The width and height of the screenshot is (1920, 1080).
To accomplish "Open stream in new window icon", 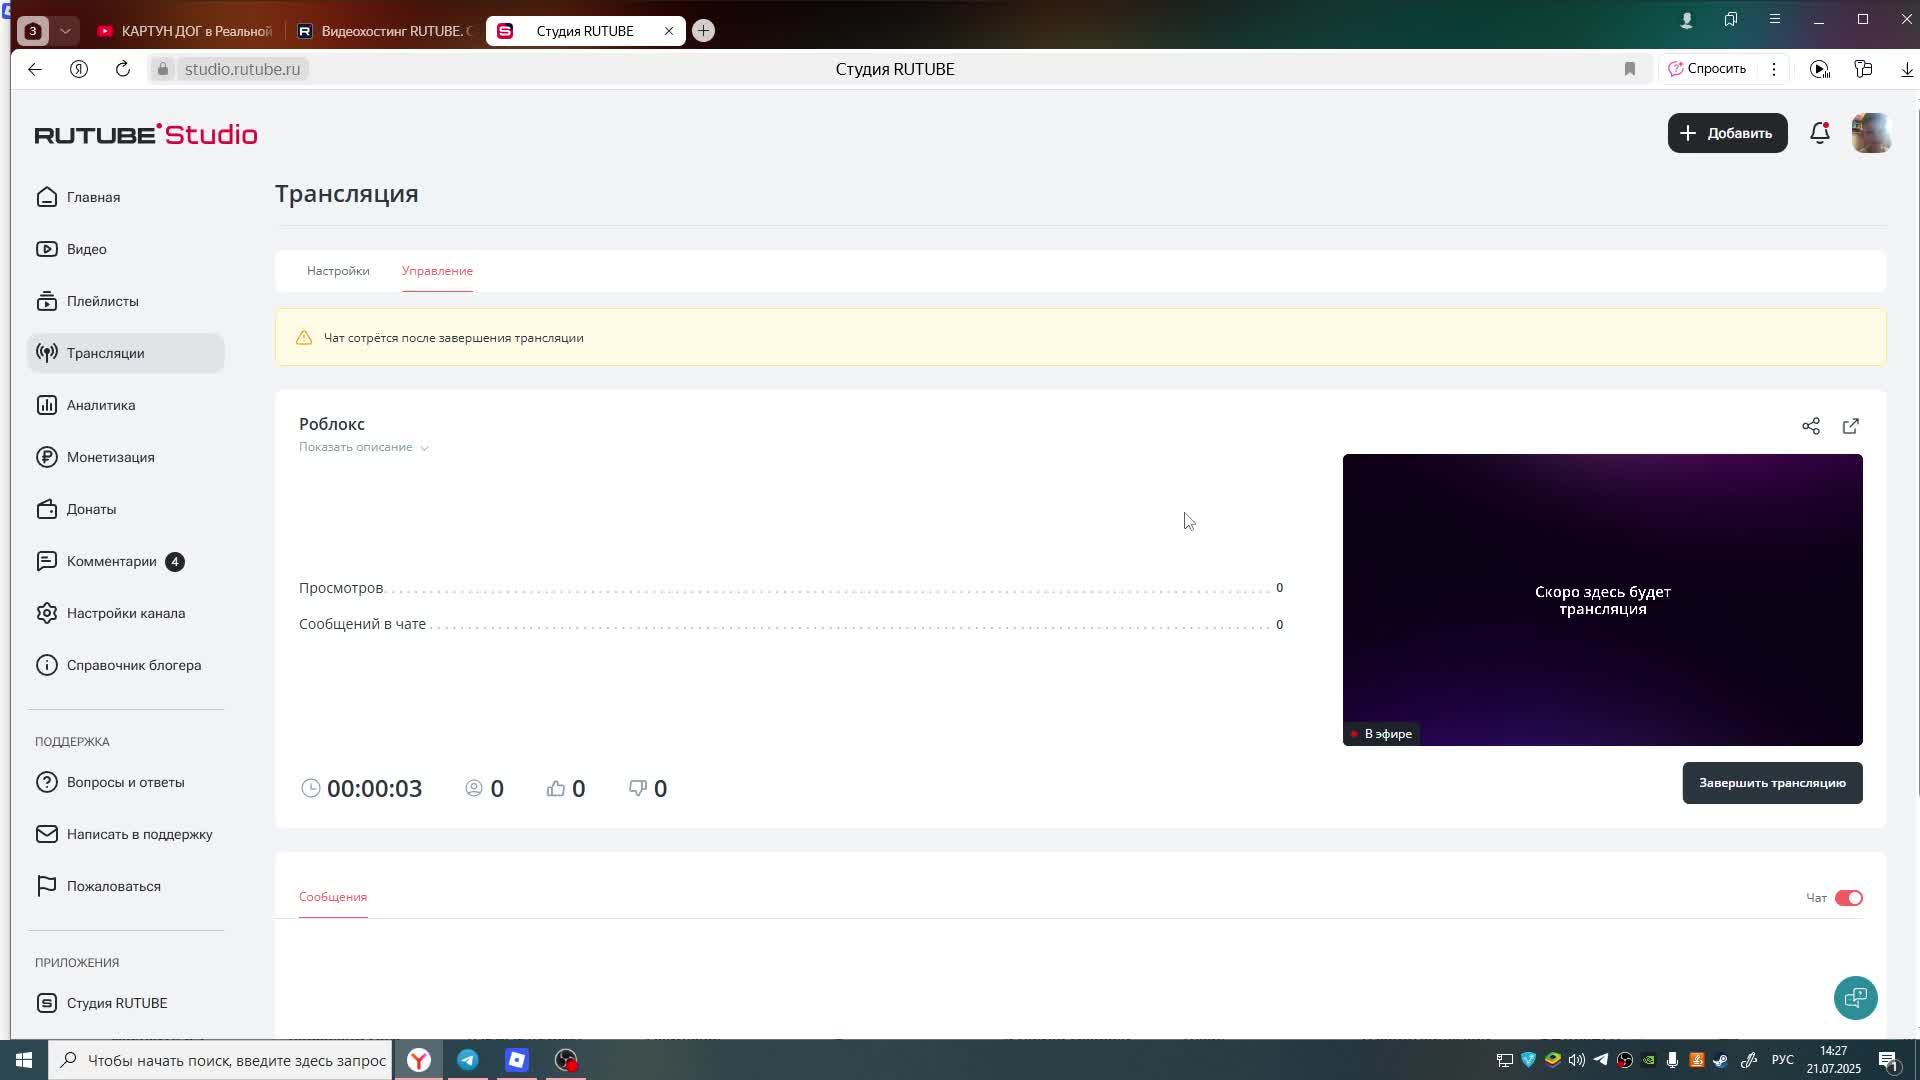I will click(x=1850, y=426).
